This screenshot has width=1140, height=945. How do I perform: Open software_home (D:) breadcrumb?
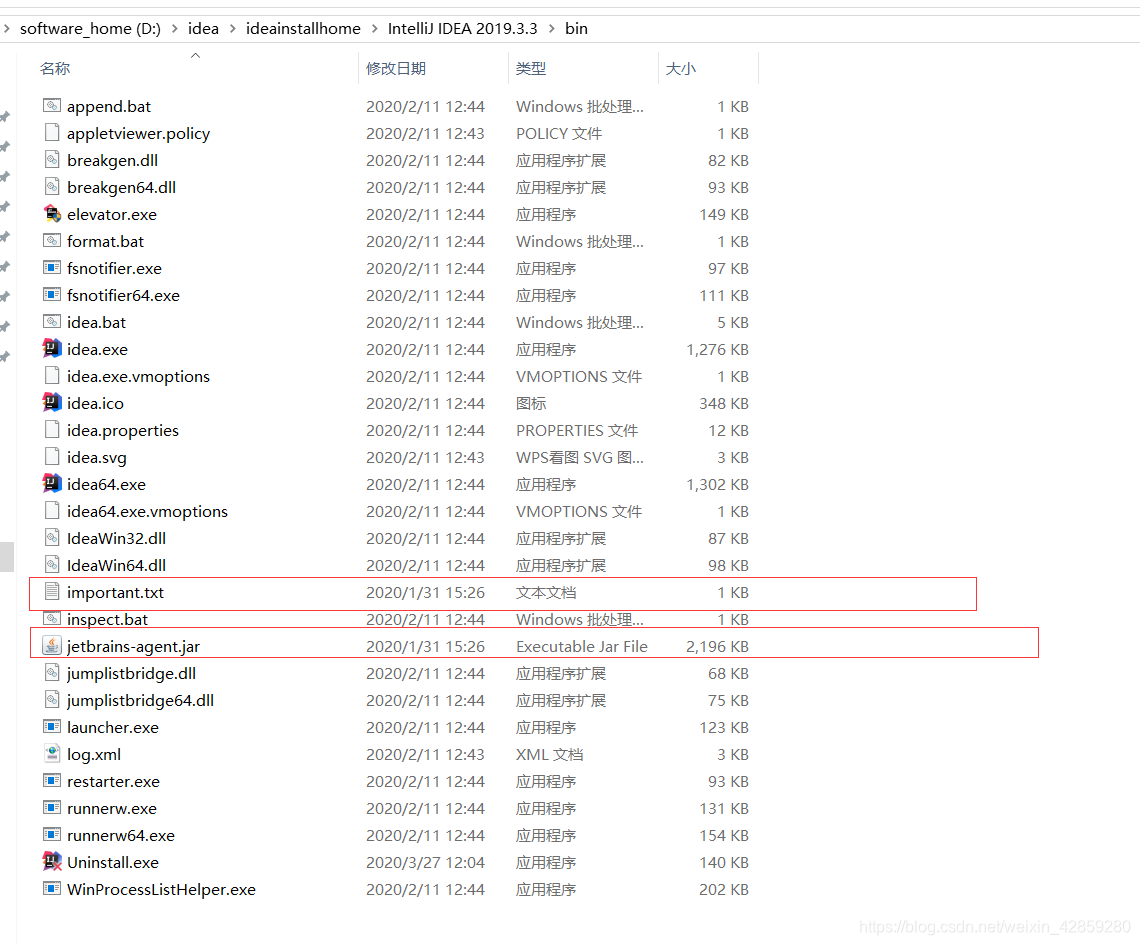click(90, 28)
